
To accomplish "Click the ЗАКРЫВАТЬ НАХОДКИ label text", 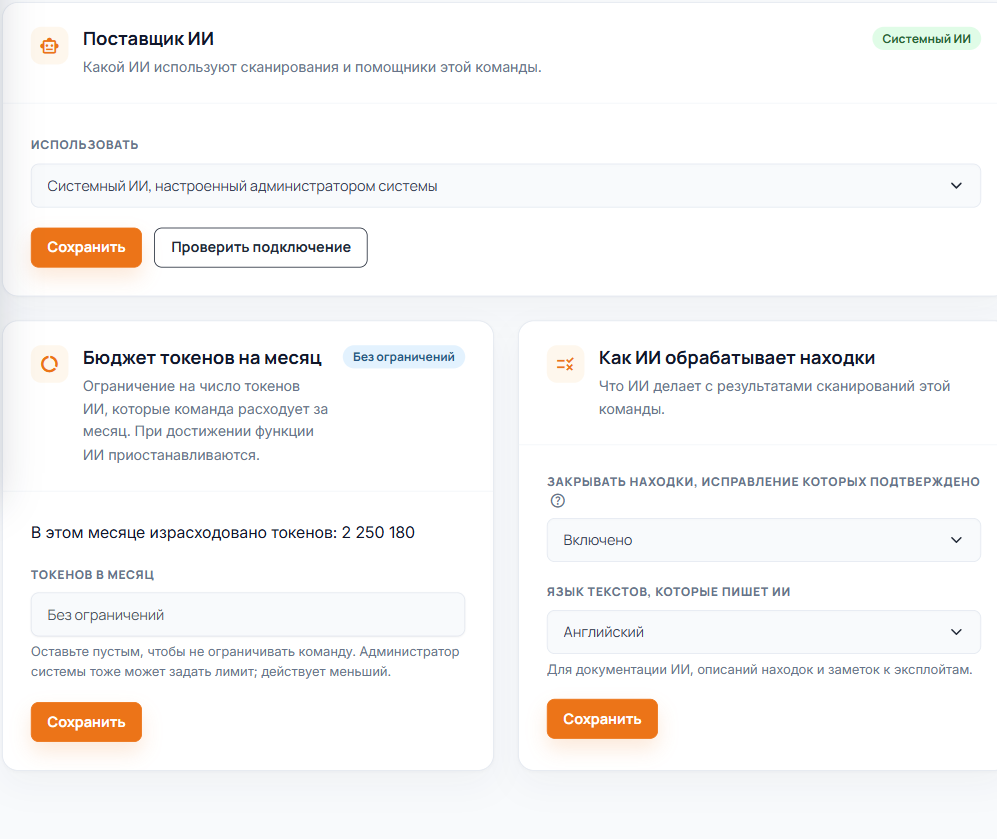I will [763, 482].
